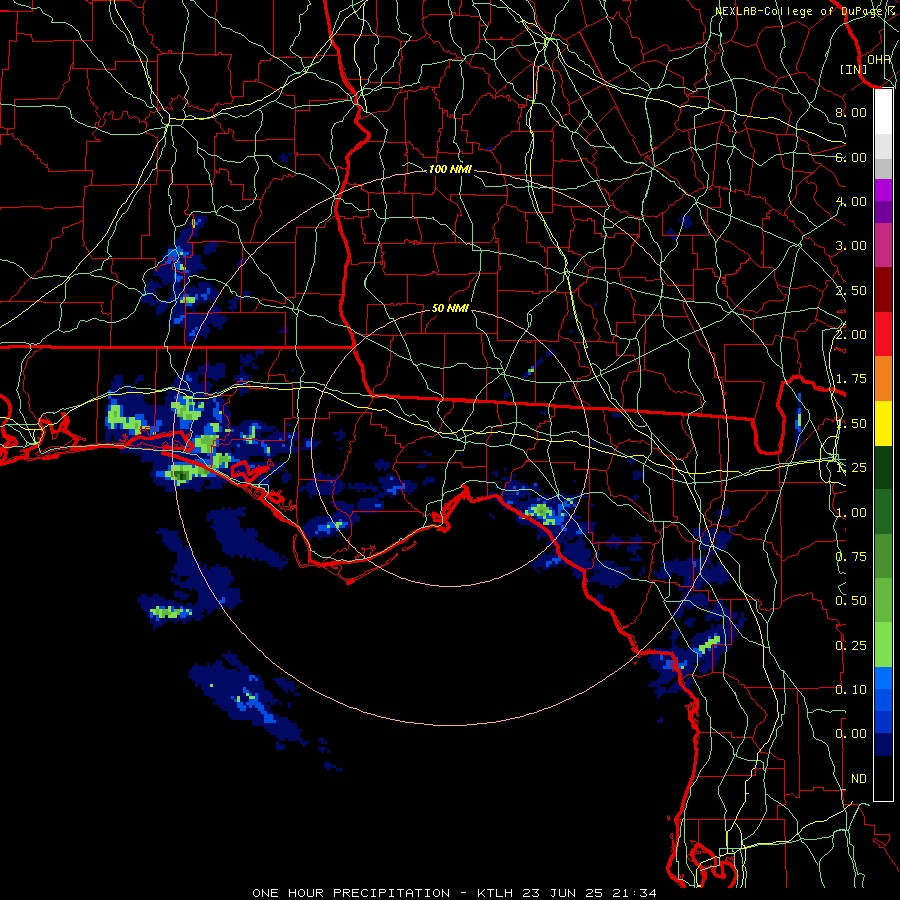Click the white swatch atop the color scale
Viewport: 900px width, 900px height.
click(x=883, y=112)
